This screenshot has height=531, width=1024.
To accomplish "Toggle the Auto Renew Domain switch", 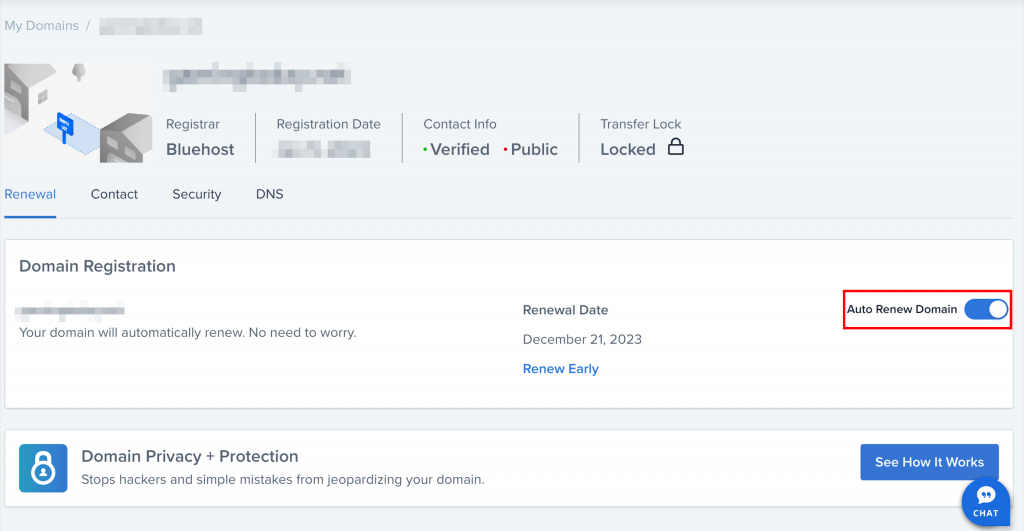I will click(986, 310).
